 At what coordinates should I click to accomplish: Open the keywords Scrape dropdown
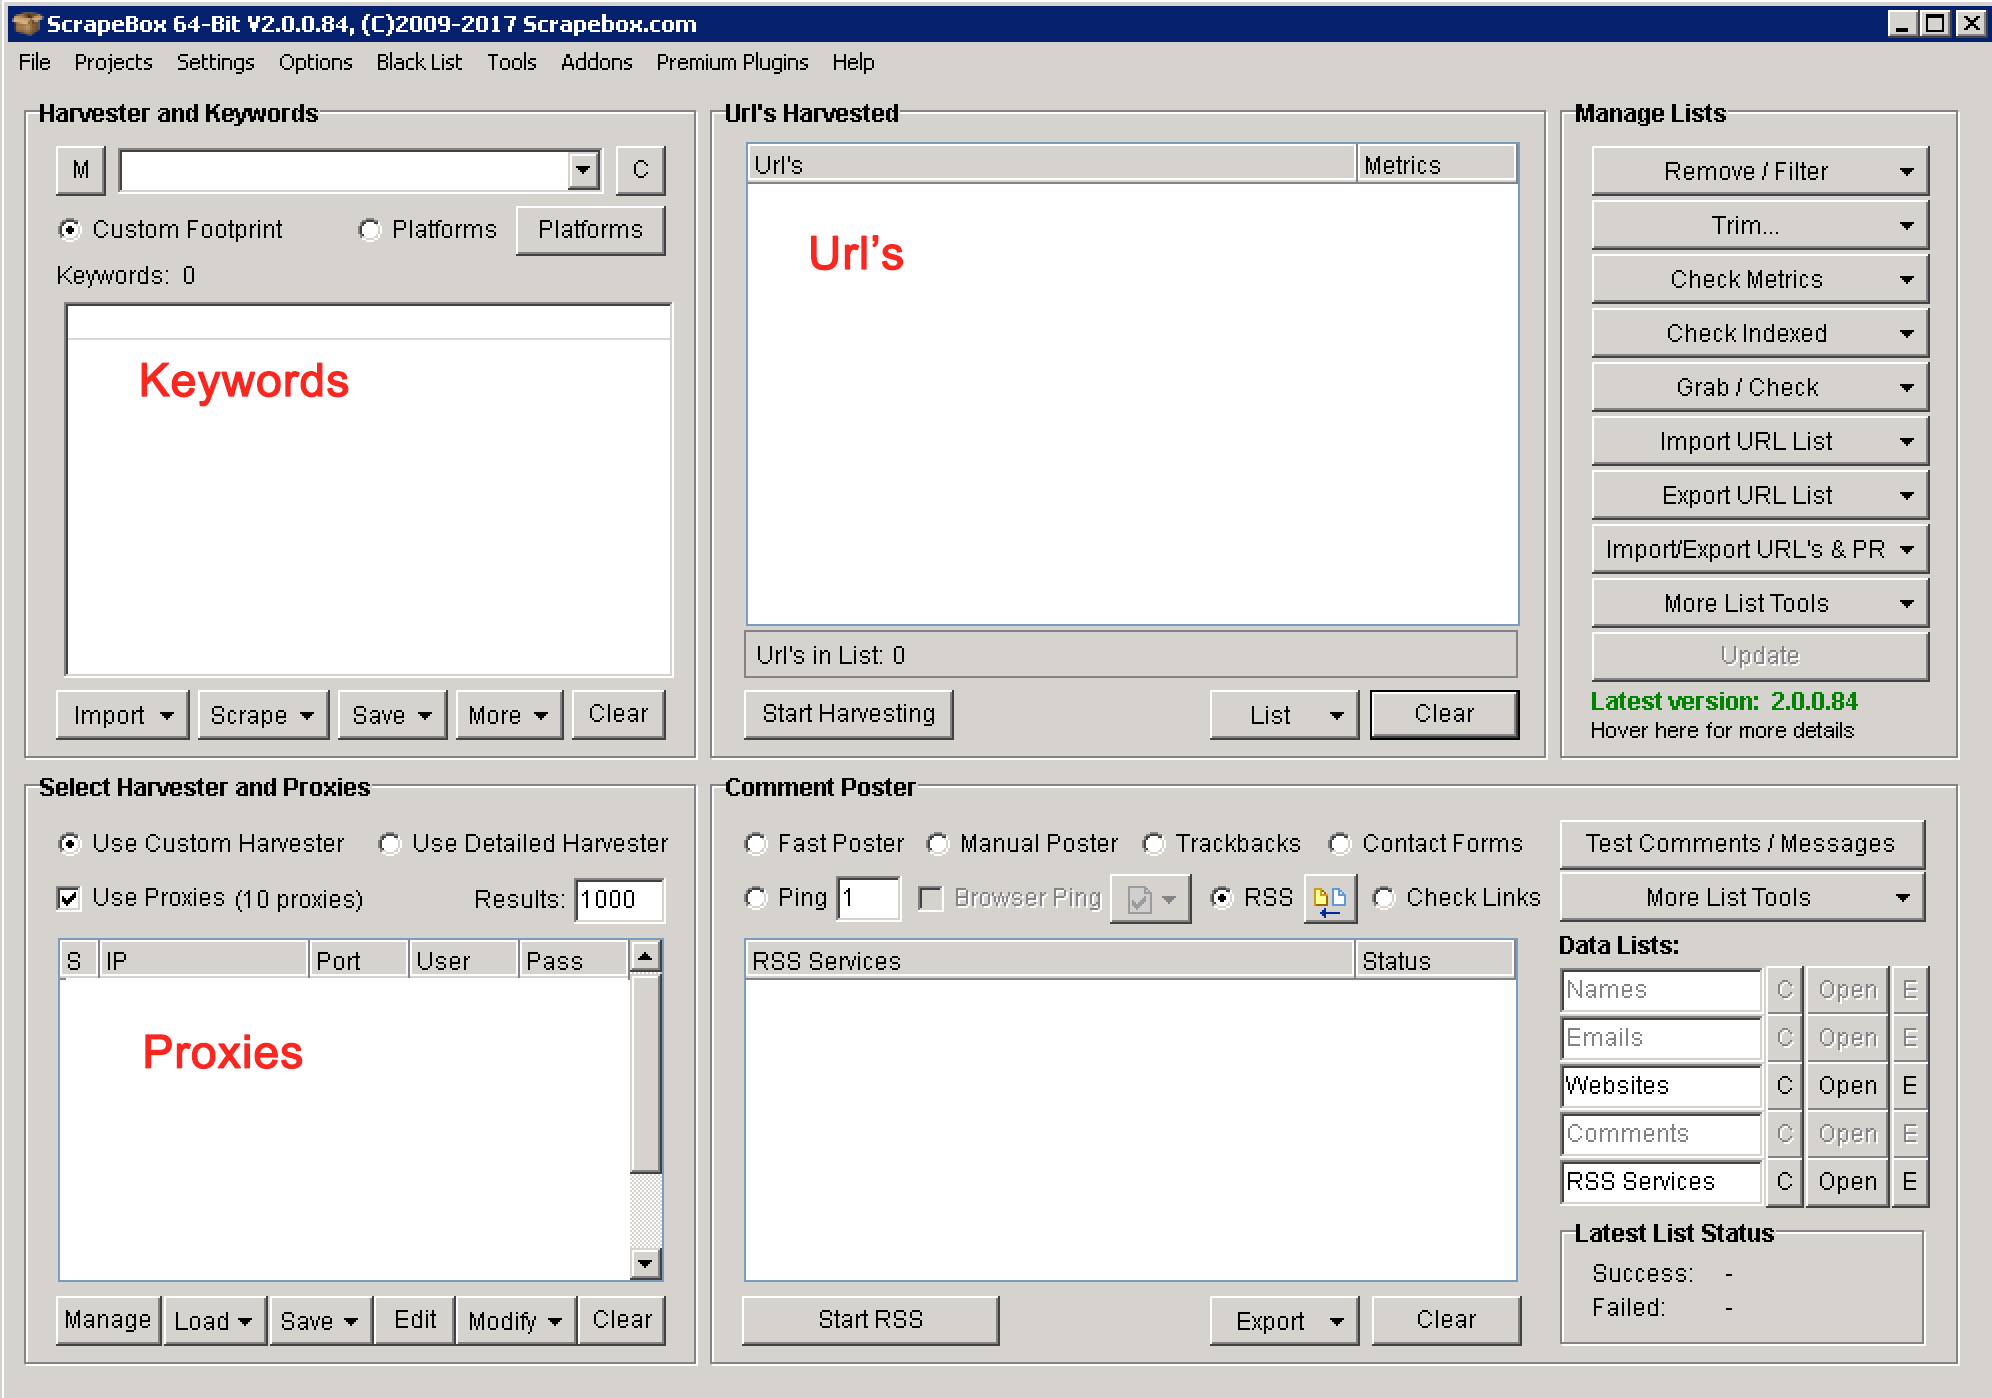pyautogui.click(x=263, y=715)
